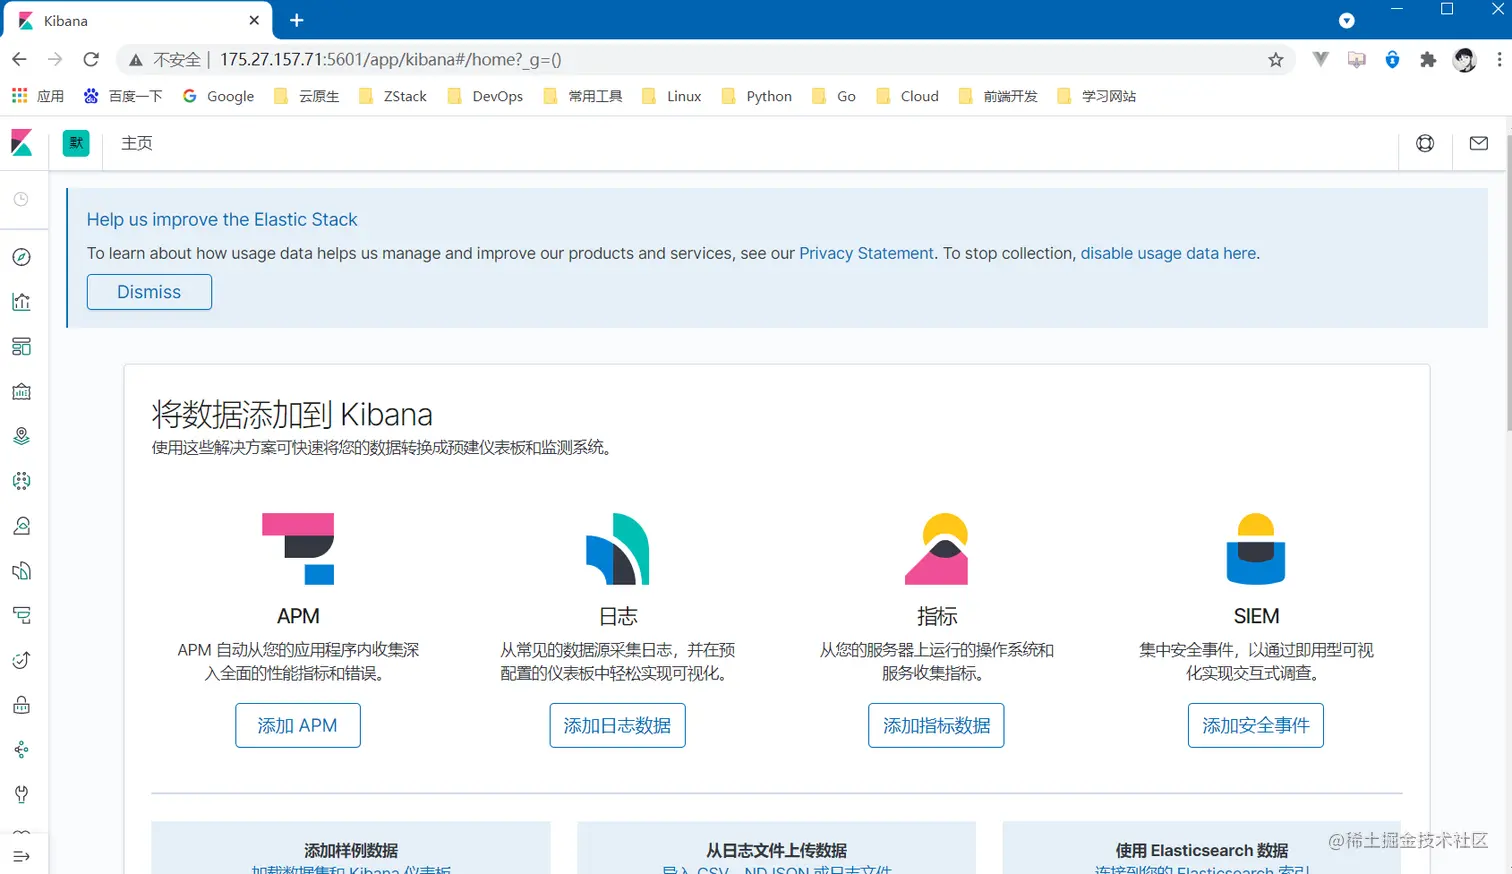Viewport: 1512px width, 874px height.
Task: Expand the side navigation with bottom arrow icon
Action: [x=21, y=856]
